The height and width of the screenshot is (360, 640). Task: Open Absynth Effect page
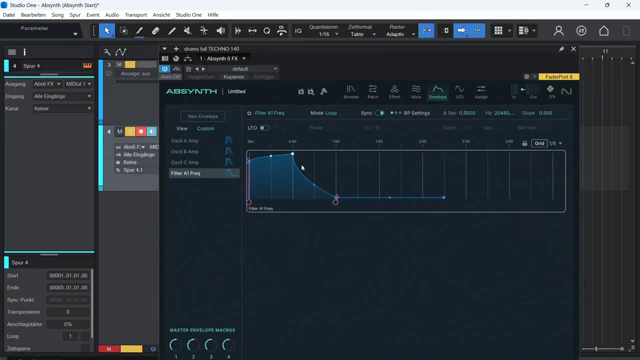coord(394,92)
